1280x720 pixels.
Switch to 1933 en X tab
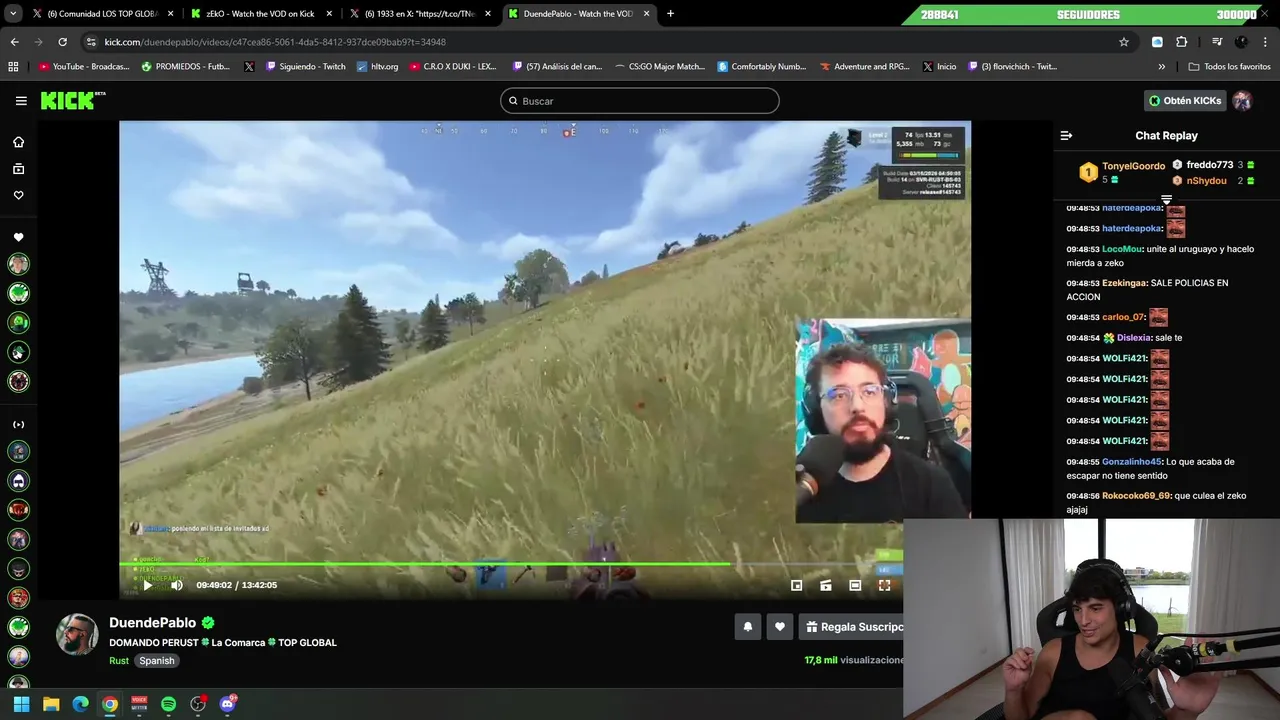click(x=420, y=14)
